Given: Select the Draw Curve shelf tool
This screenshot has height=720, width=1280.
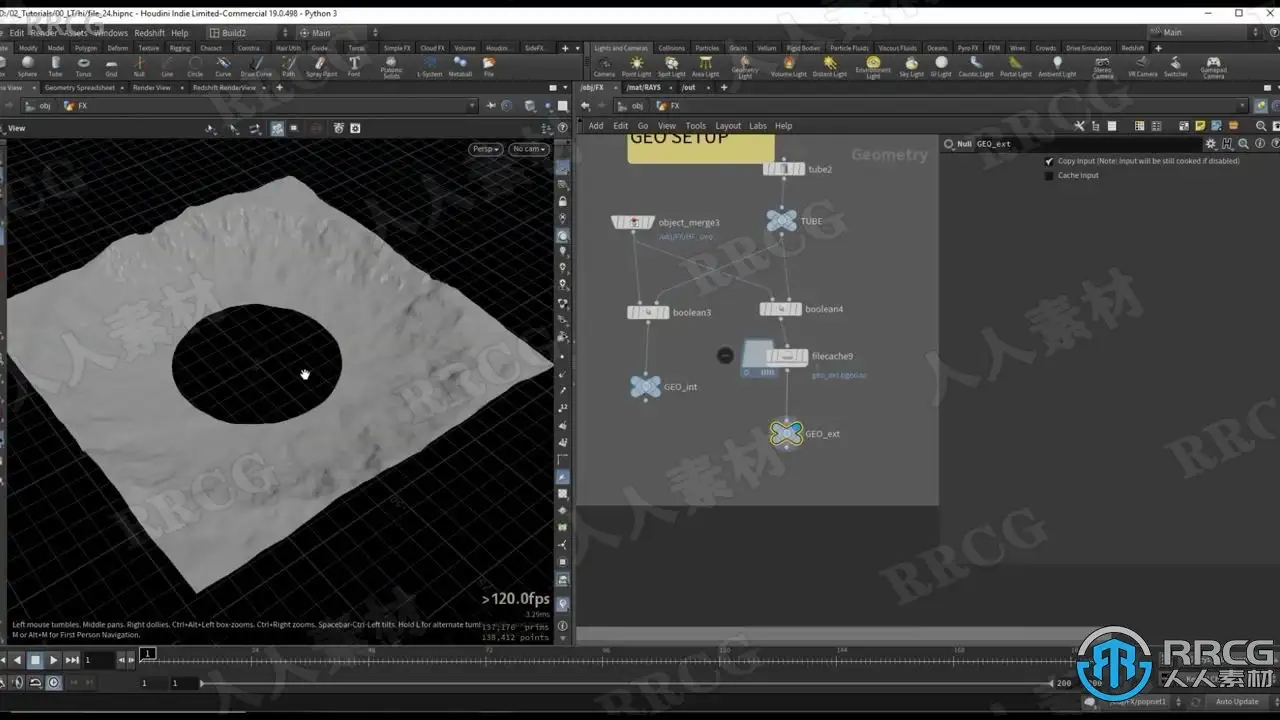Looking at the screenshot, I should pyautogui.click(x=256, y=66).
